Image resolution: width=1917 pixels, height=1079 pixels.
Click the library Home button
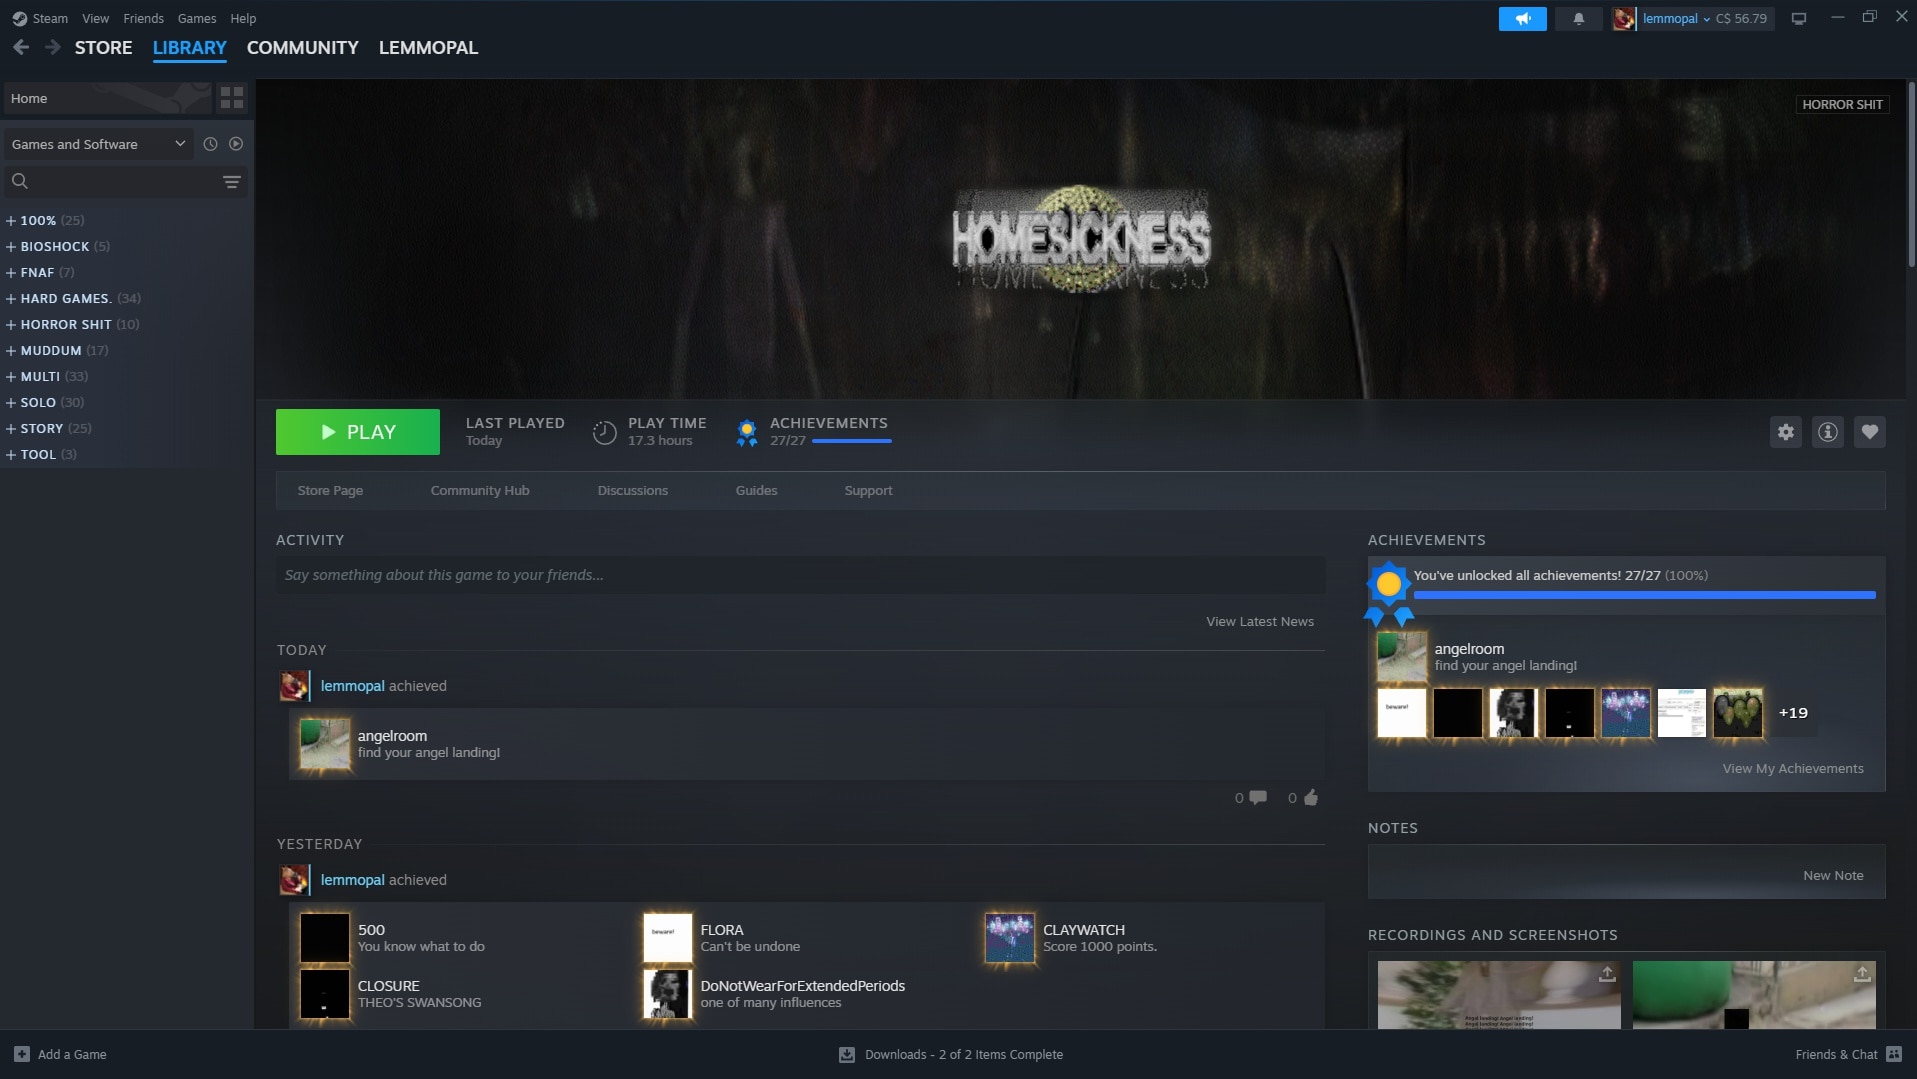pyautogui.click(x=107, y=98)
